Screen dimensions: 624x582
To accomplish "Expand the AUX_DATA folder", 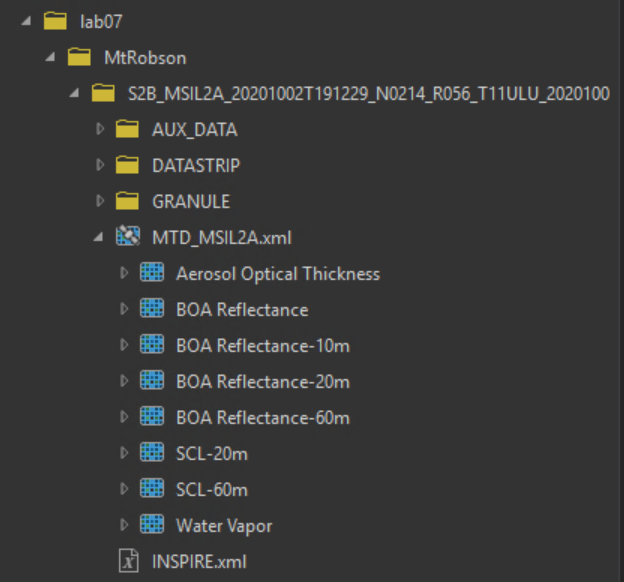I will click(100, 129).
